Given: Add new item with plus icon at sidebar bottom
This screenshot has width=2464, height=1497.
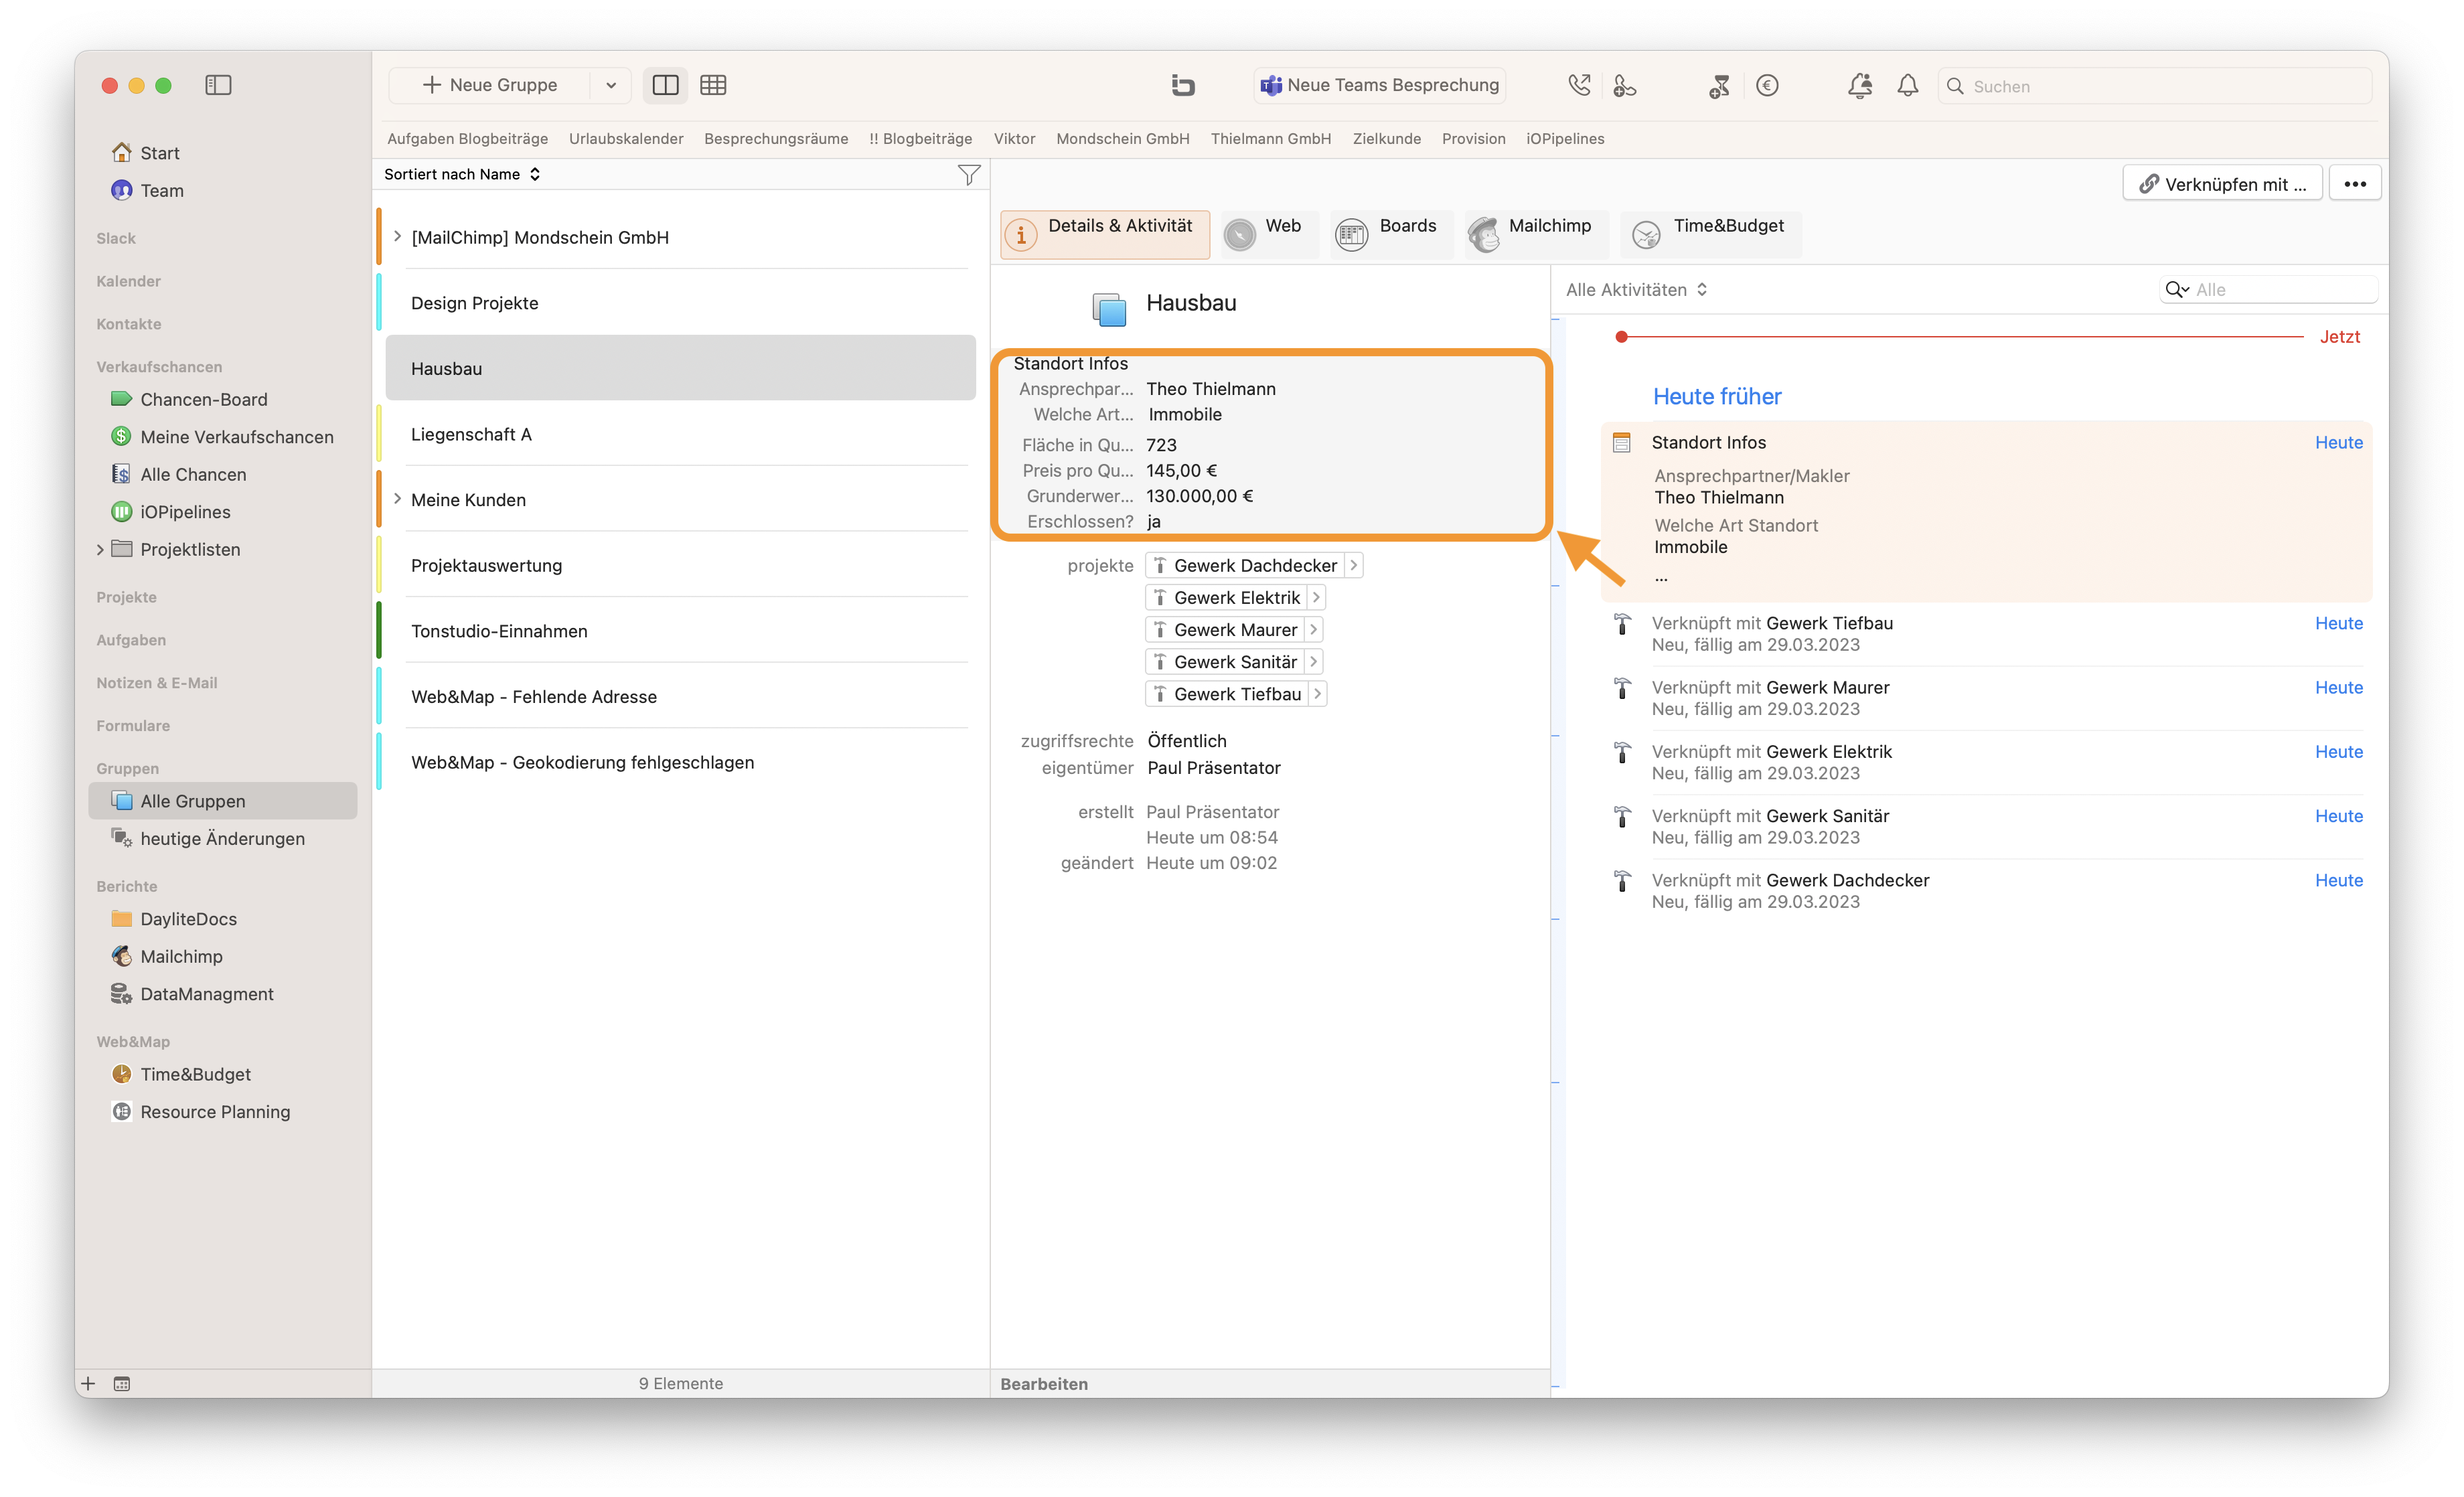Looking at the screenshot, I should 88,1383.
